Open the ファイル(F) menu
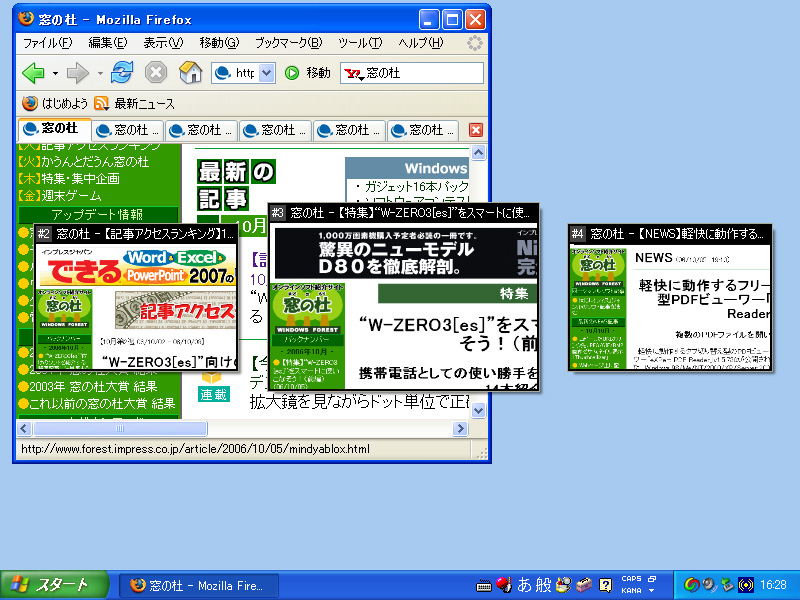Screen dimensions: 800x600 pyautogui.click(x=47, y=43)
